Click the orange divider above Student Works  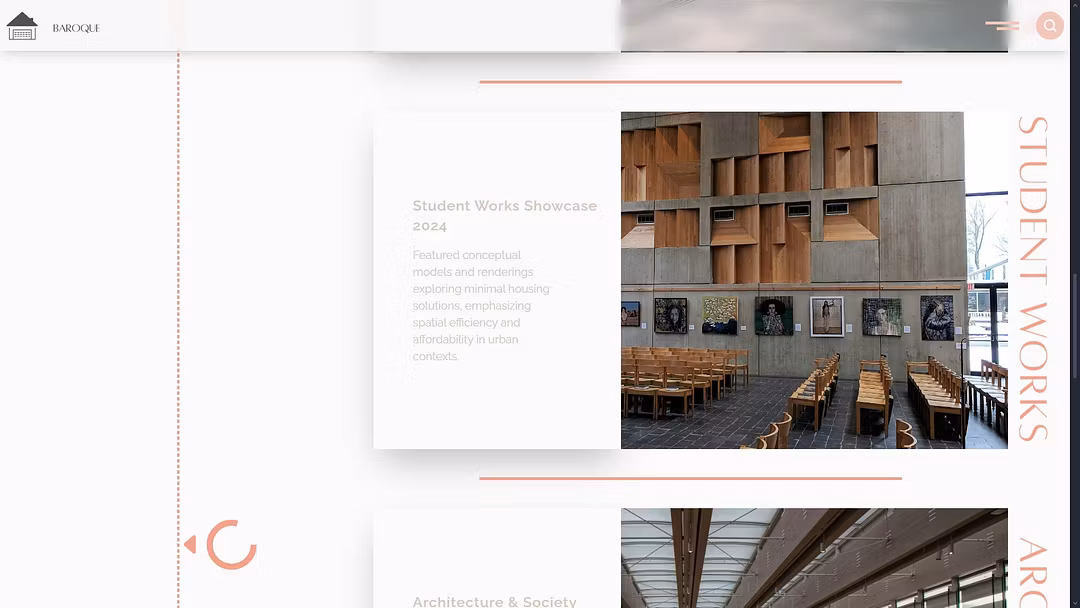pos(690,82)
